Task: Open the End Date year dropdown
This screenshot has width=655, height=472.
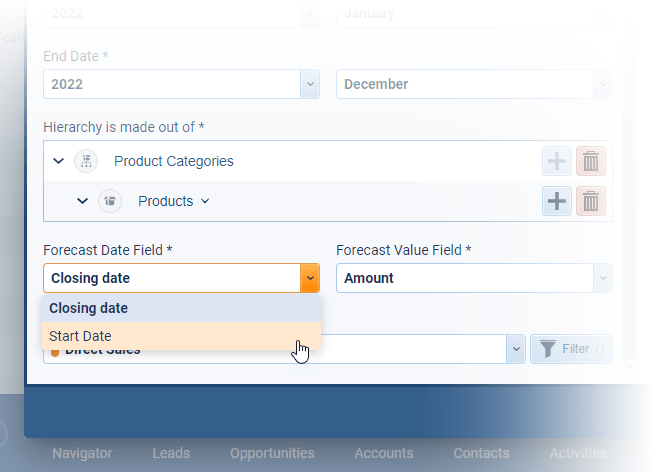Action: click(x=310, y=84)
